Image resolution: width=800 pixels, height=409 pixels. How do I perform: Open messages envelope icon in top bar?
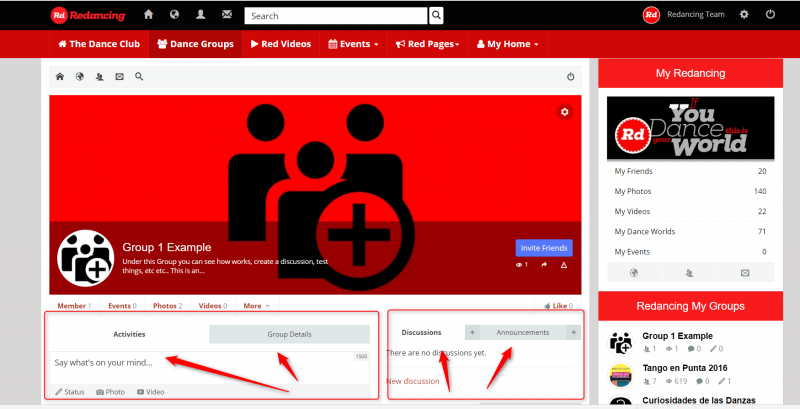227,15
